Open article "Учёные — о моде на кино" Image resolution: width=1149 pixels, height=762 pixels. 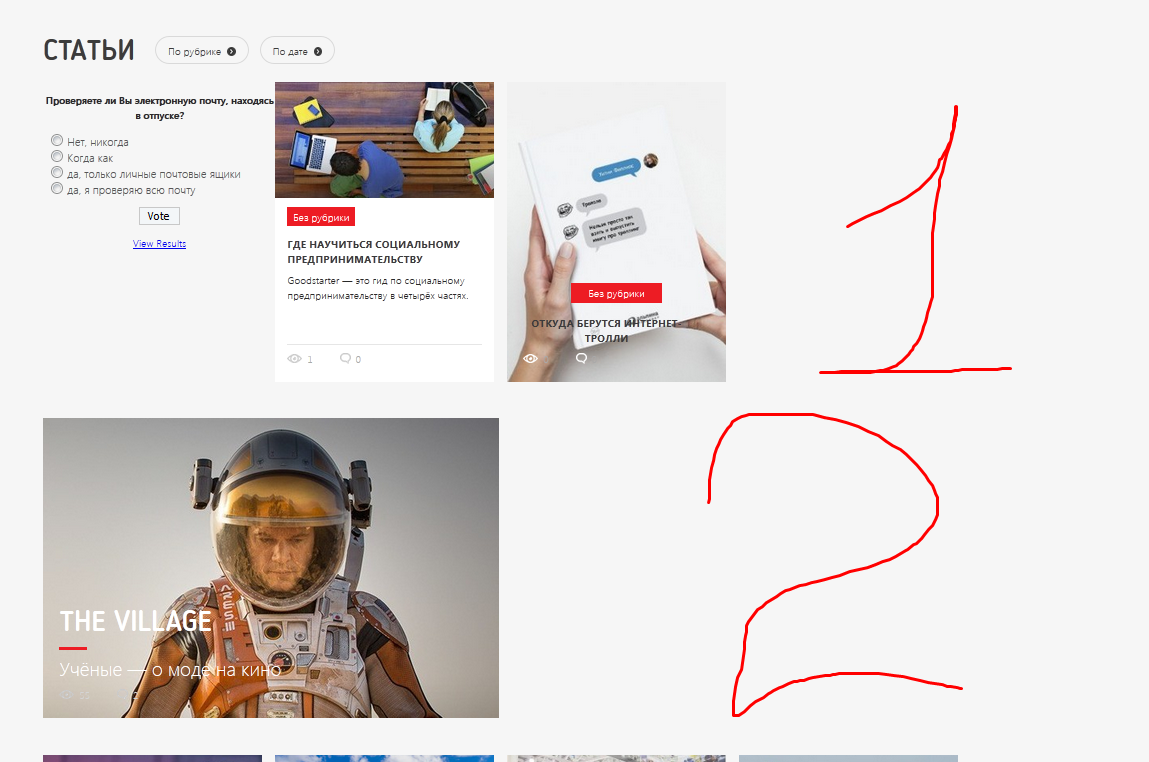click(170, 670)
